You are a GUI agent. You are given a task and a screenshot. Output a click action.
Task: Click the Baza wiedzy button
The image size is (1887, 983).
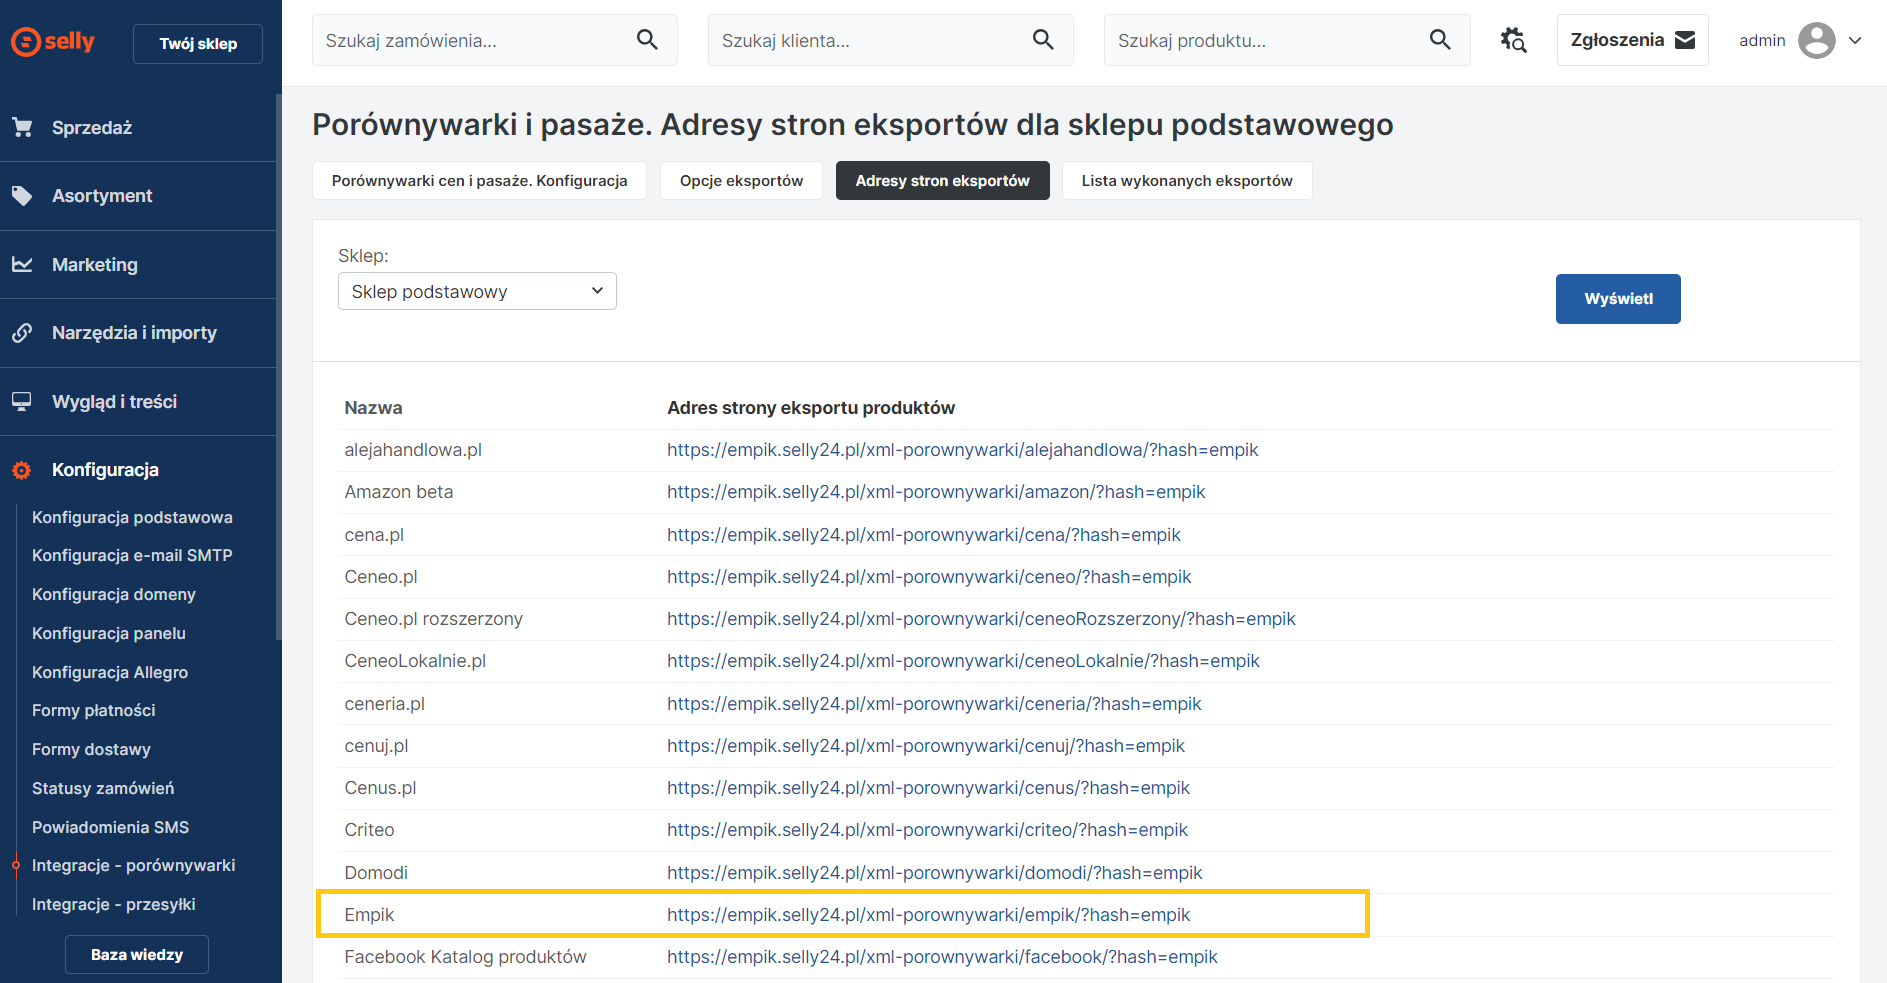[x=137, y=954]
